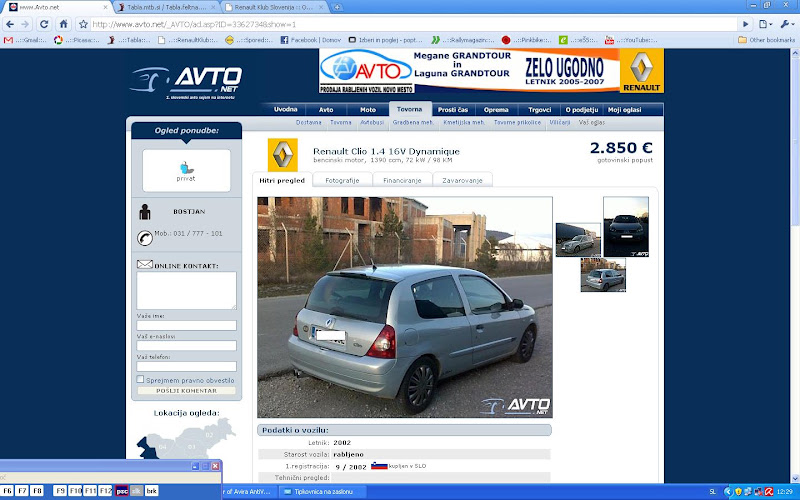Open the Facebook | Domov bookmark

point(311,40)
